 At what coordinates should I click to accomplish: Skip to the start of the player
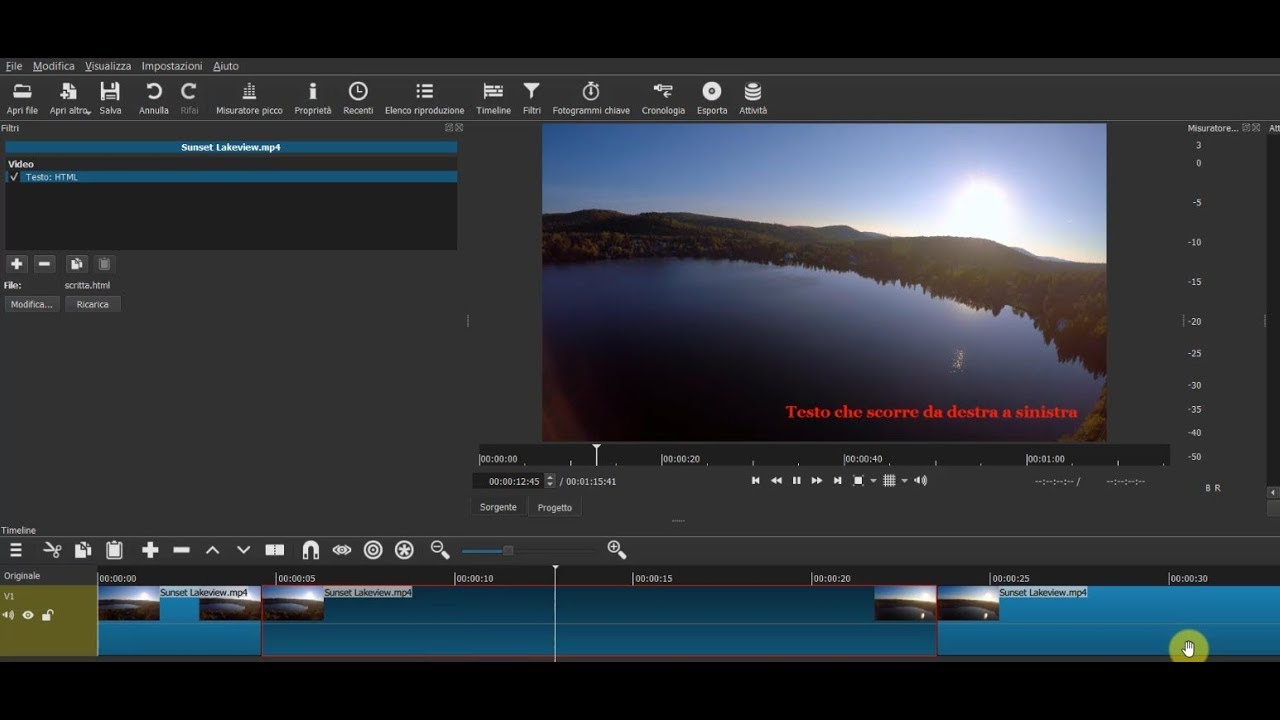(x=756, y=481)
